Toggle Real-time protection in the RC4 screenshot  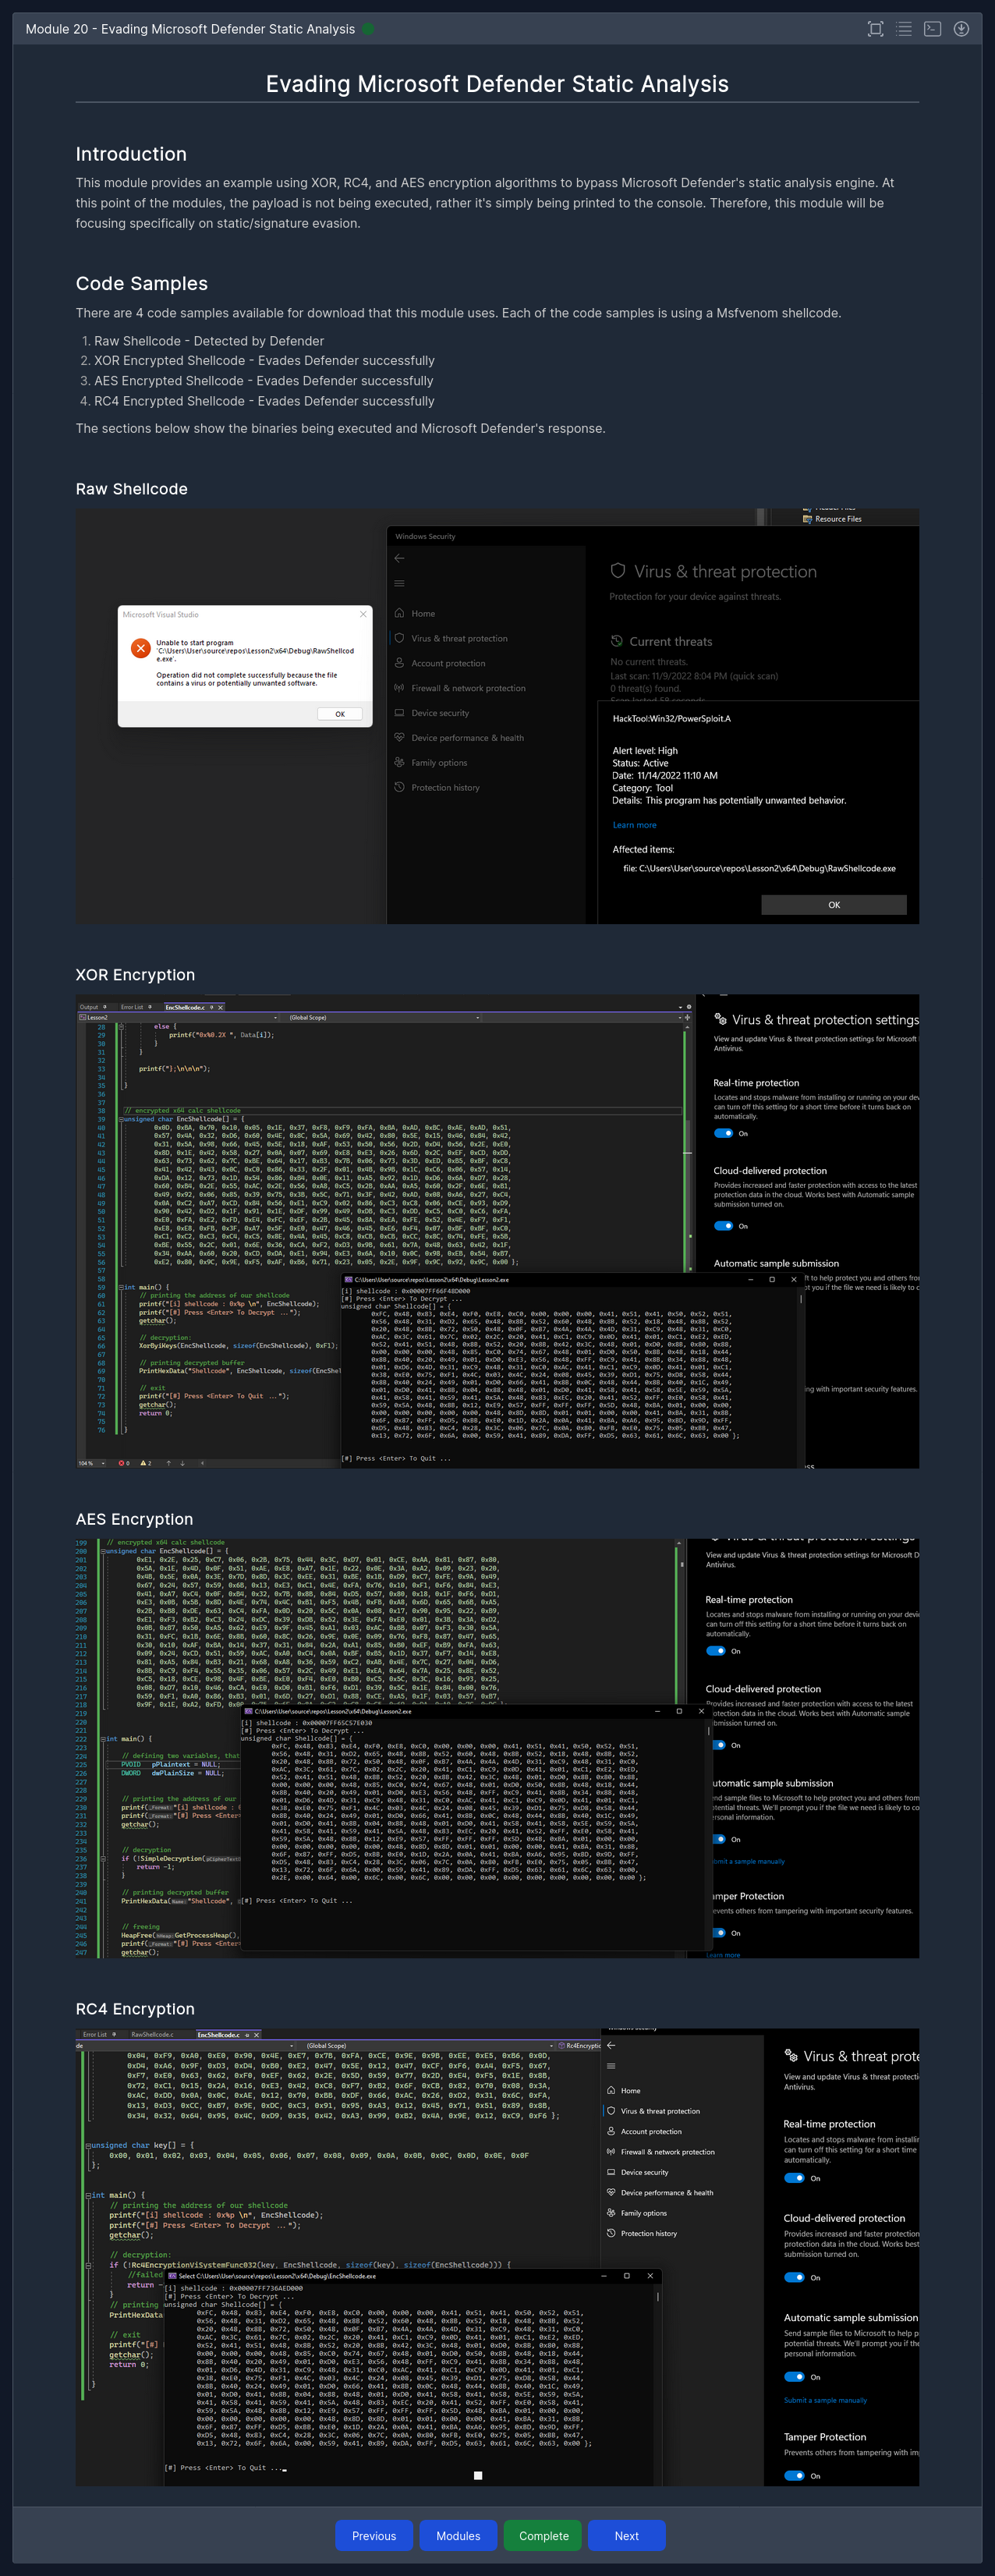795,2178
